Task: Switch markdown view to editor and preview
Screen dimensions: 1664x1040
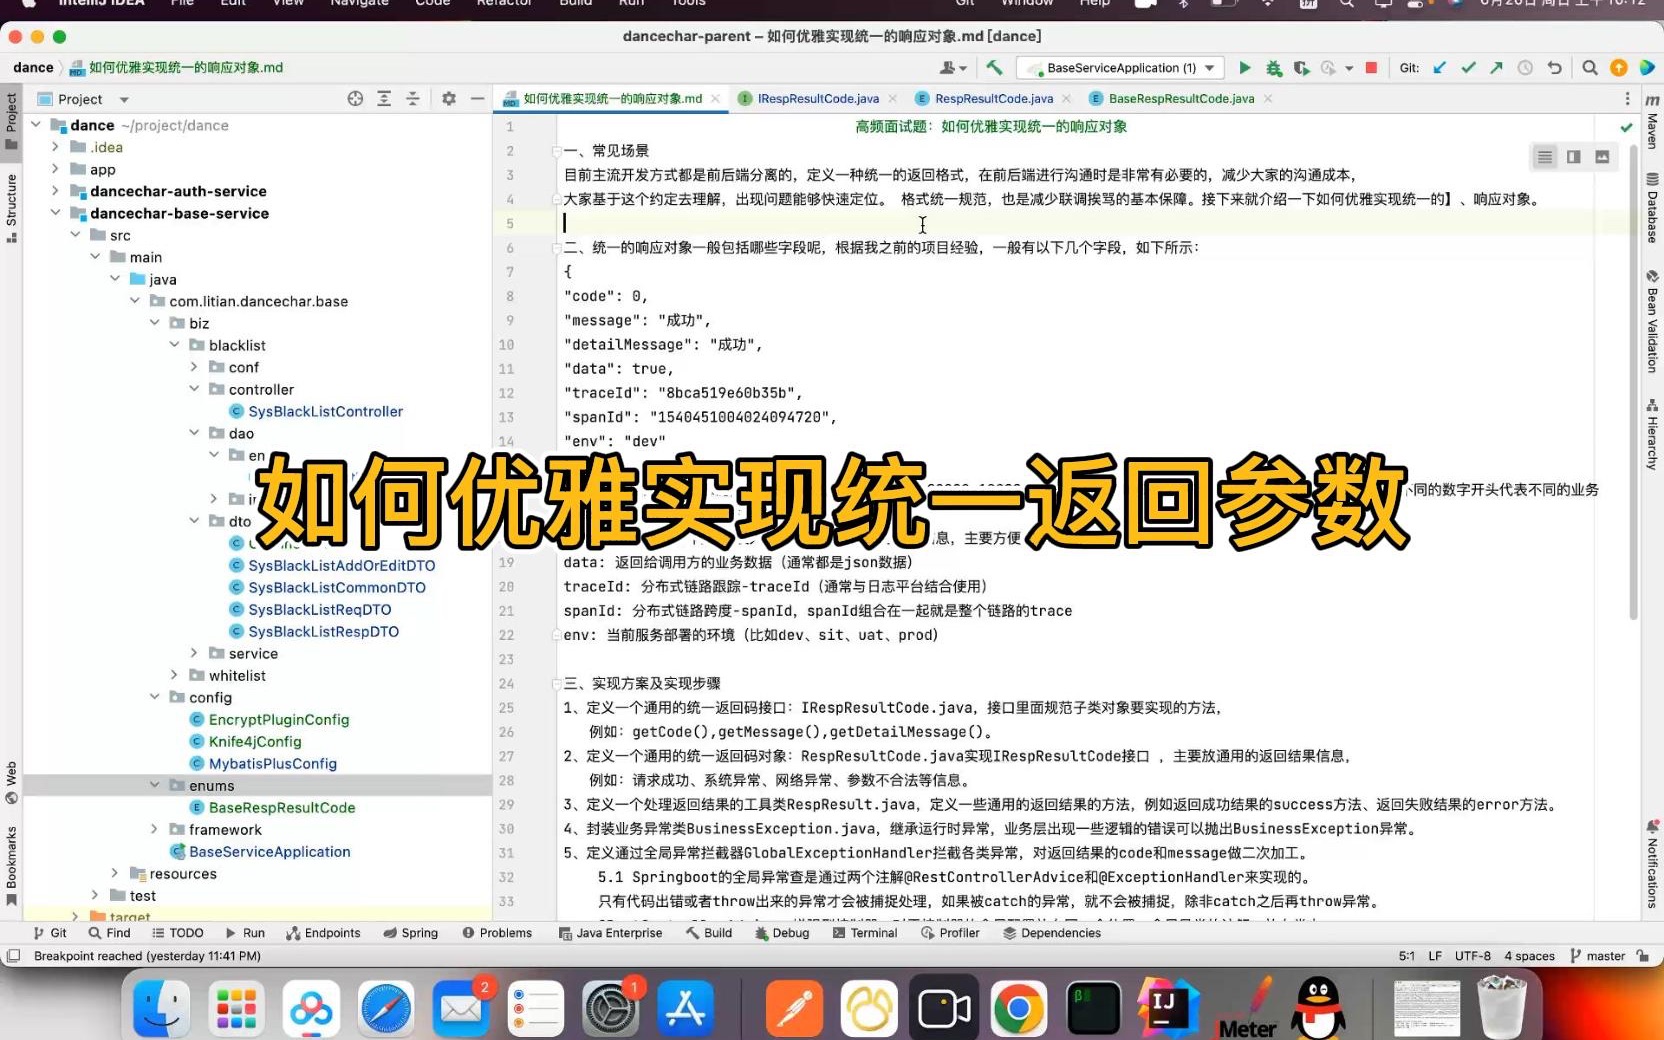Action: 1573,157
